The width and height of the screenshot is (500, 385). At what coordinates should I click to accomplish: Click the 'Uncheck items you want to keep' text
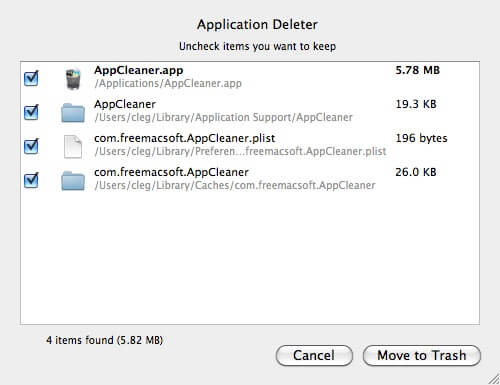pyautogui.click(x=257, y=46)
